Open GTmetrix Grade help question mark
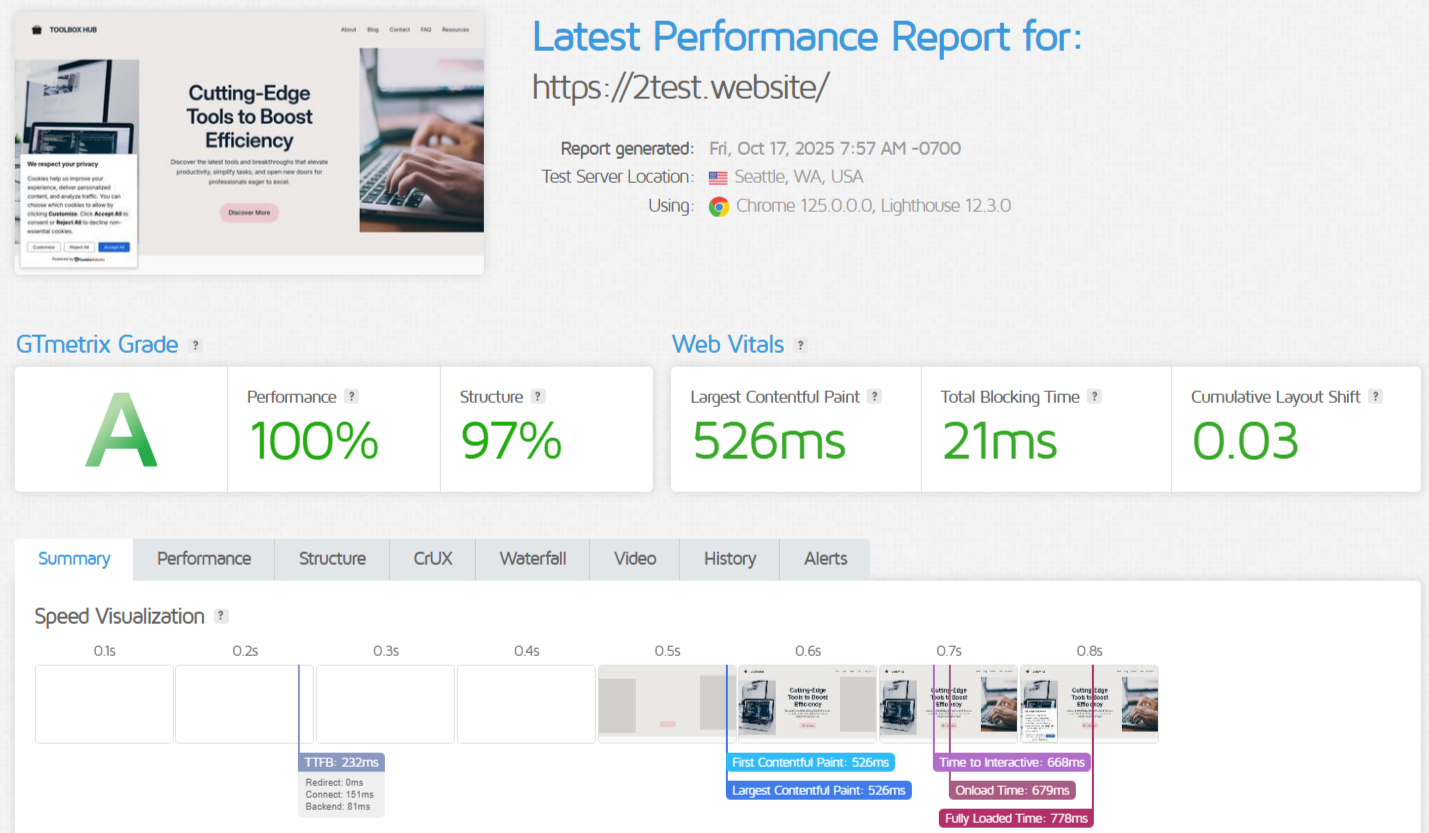This screenshot has width=1429, height=833. point(195,345)
